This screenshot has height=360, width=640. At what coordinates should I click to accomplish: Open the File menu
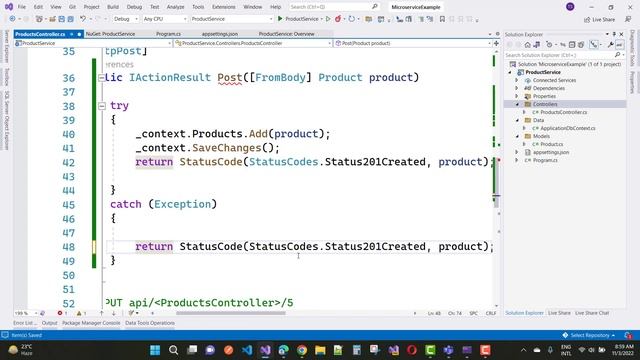(x=22, y=7)
